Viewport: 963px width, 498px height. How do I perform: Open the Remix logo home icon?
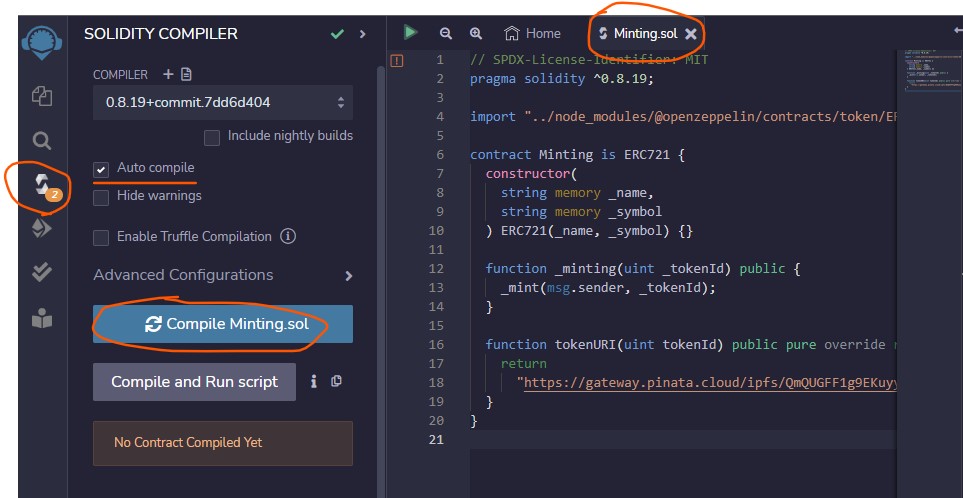pos(42,42)
